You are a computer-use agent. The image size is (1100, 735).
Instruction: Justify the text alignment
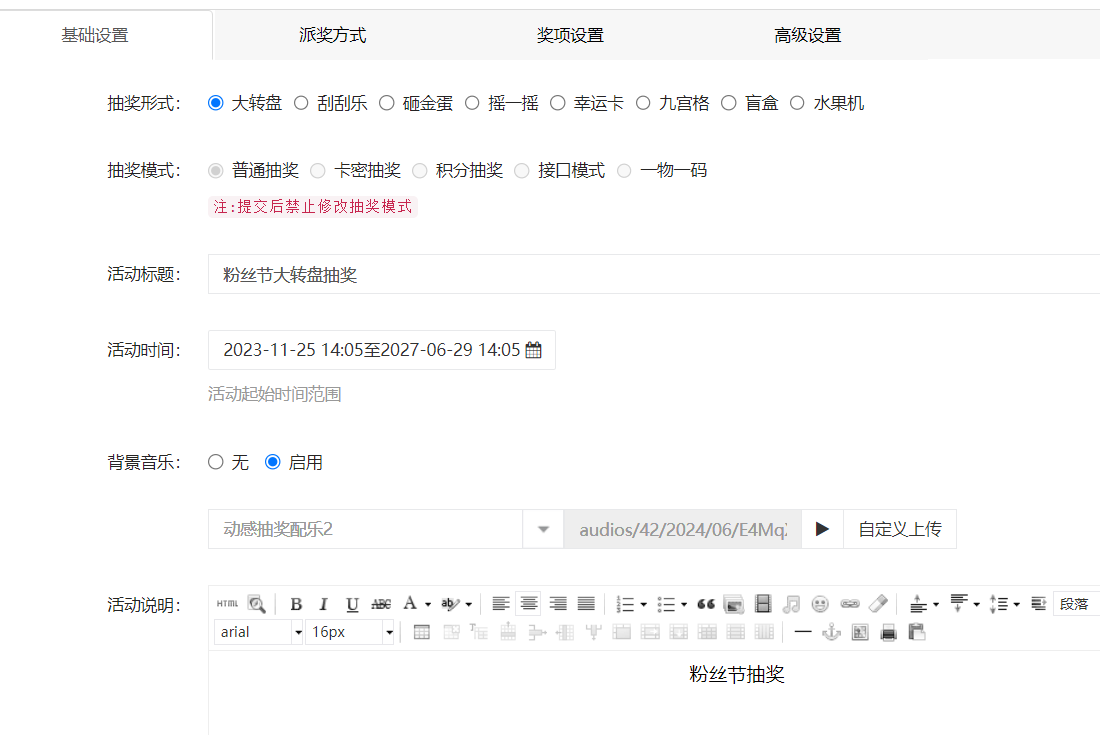coord(586,604)
